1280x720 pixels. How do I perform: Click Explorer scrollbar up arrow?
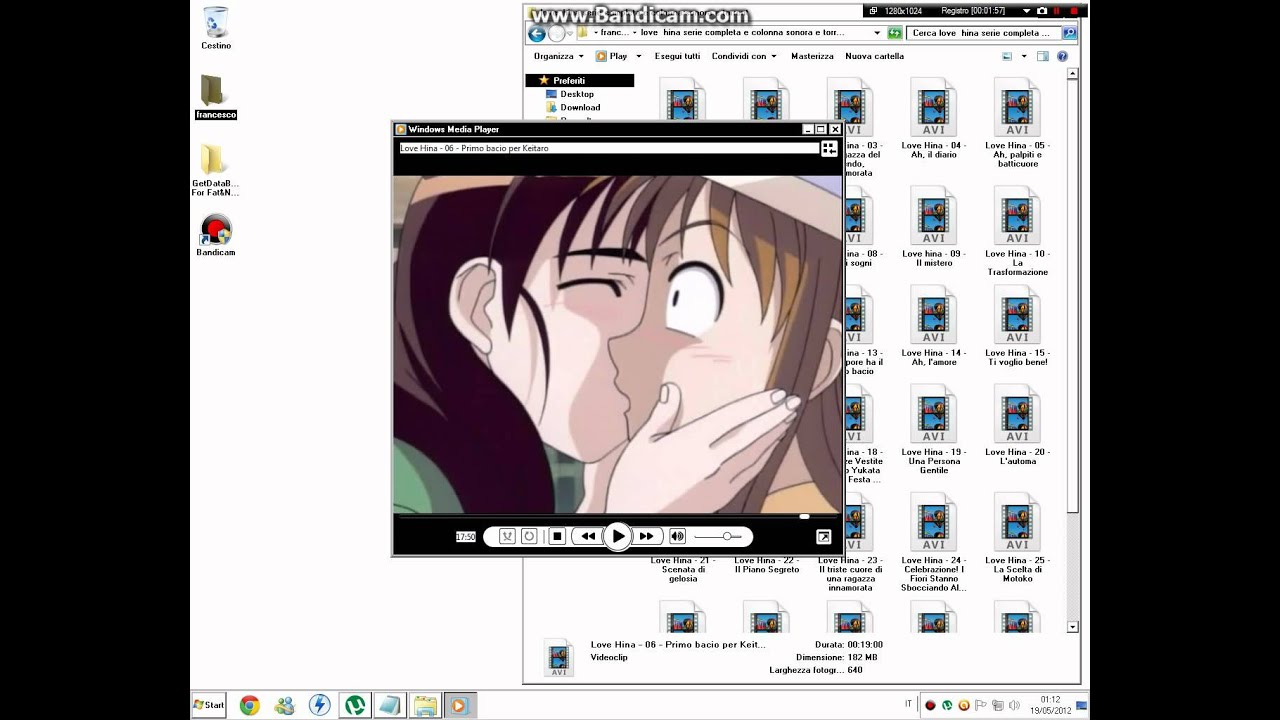point(1073,75)
